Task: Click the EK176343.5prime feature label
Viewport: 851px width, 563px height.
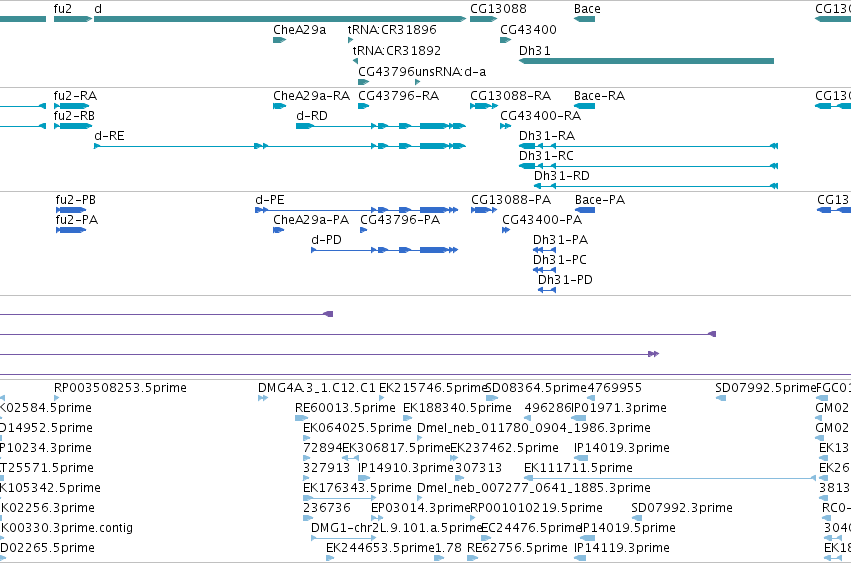Action: pyautogui.click(x=357, y=488)
